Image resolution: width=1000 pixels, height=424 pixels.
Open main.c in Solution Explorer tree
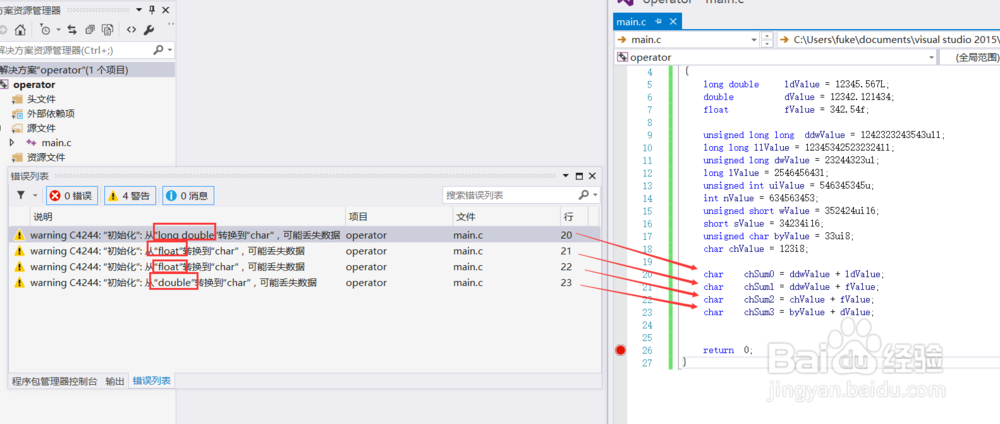coord(57,143)
